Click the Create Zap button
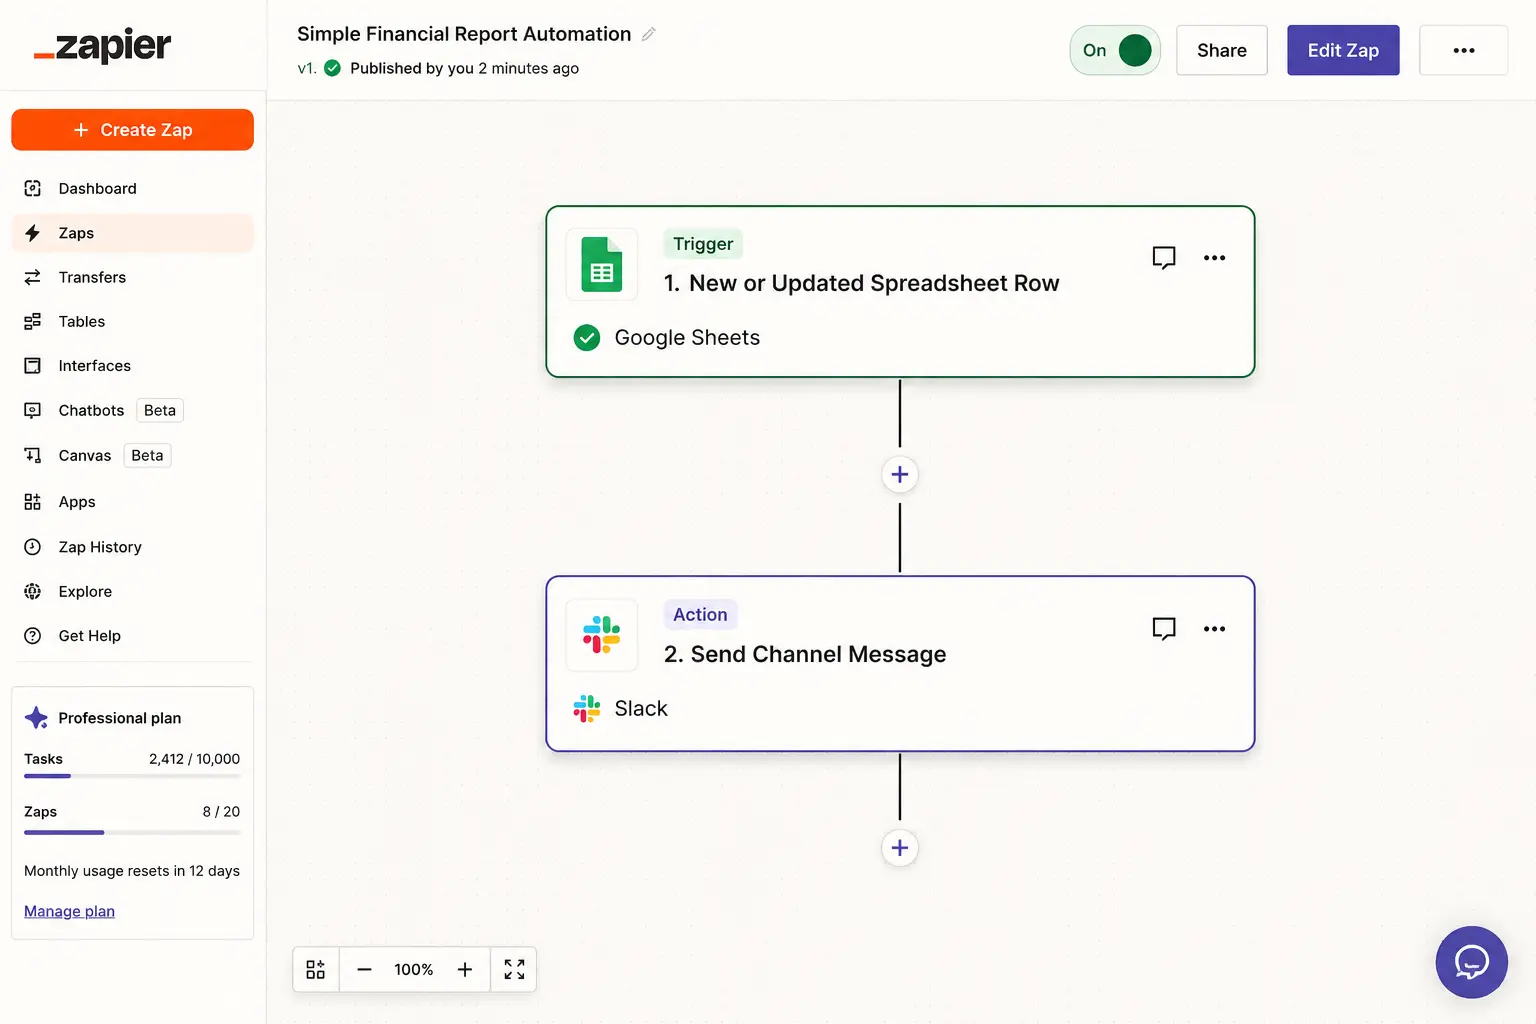This screenshot has width=1536, height=1024. tap(132, 130)
